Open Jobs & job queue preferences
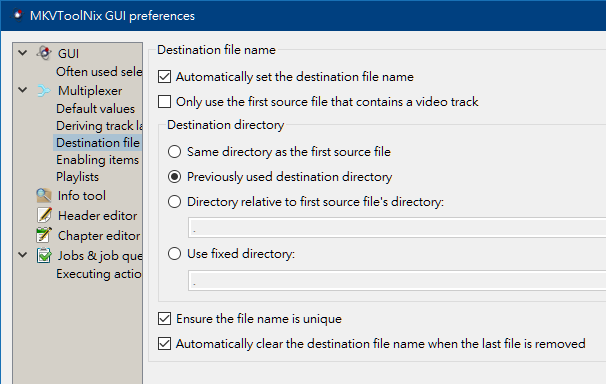Viewport: 606px width, 384px height. coord(100,256)
